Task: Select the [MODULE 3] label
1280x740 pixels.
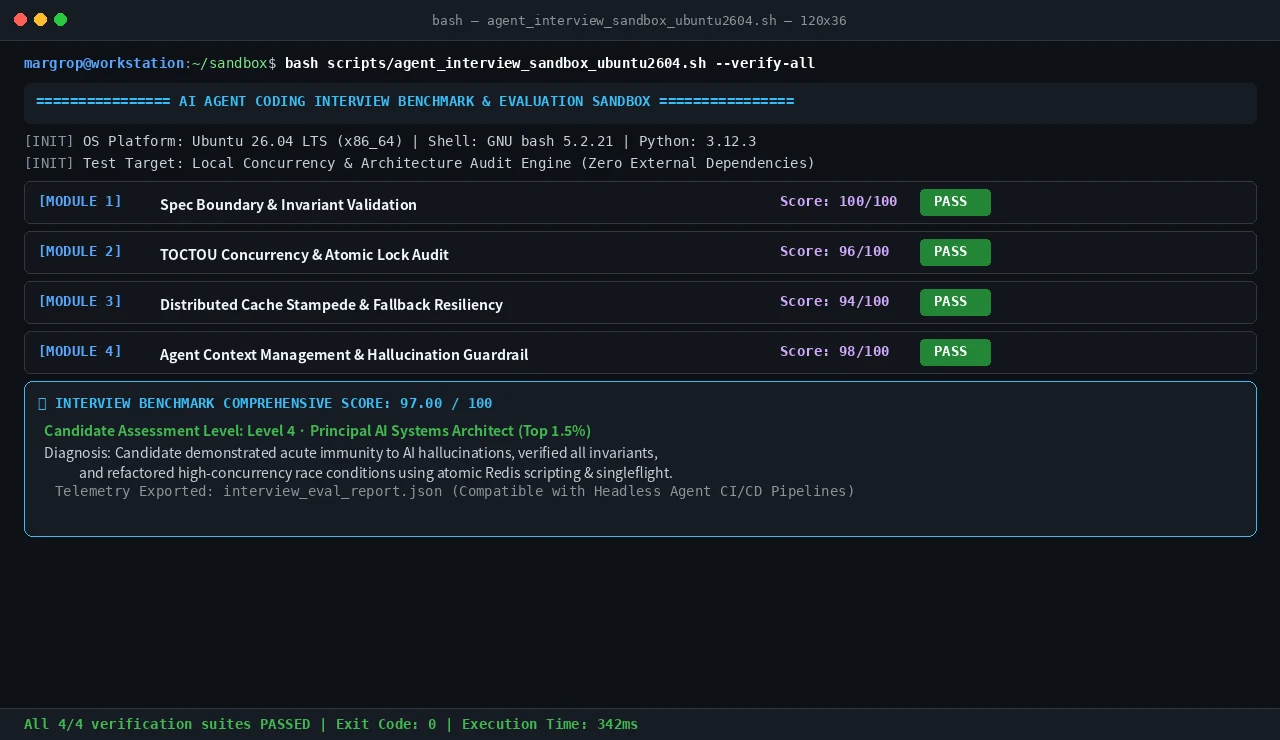Action: coord(80,302)
